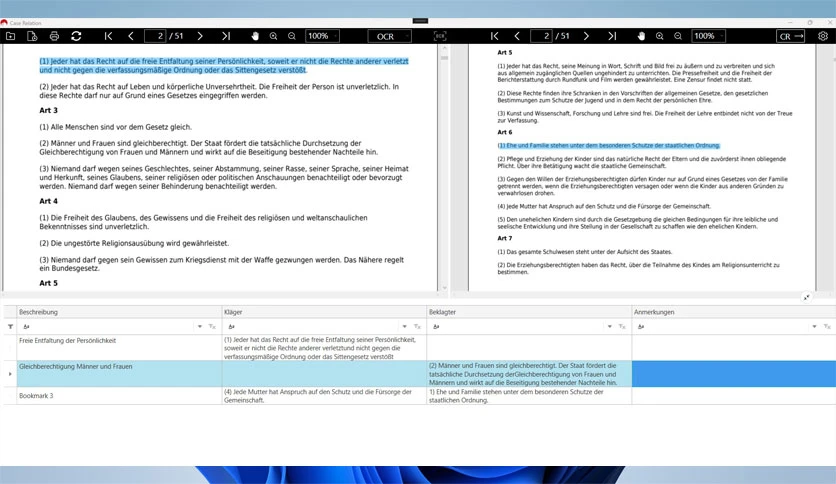Select the hand pan tool in left viewer
The image size is (836, 484).
coord(255,36)
